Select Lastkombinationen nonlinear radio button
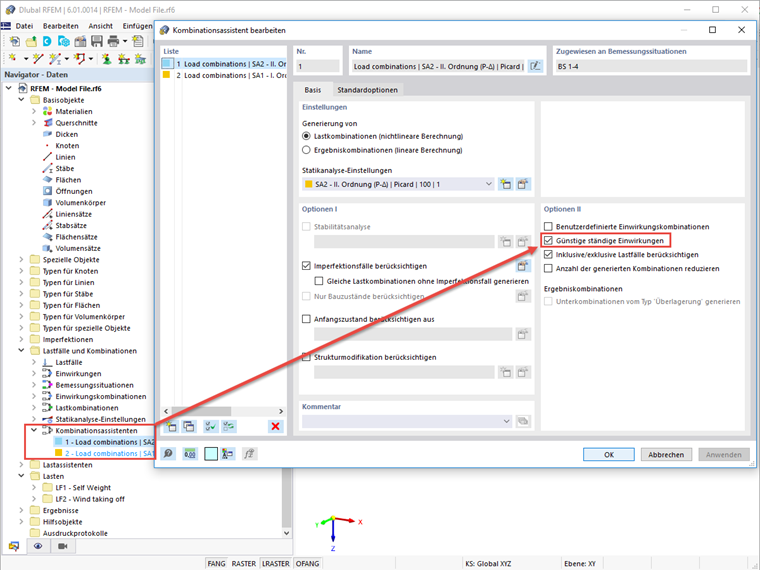760x570 pixels. [x=306, y=136]
